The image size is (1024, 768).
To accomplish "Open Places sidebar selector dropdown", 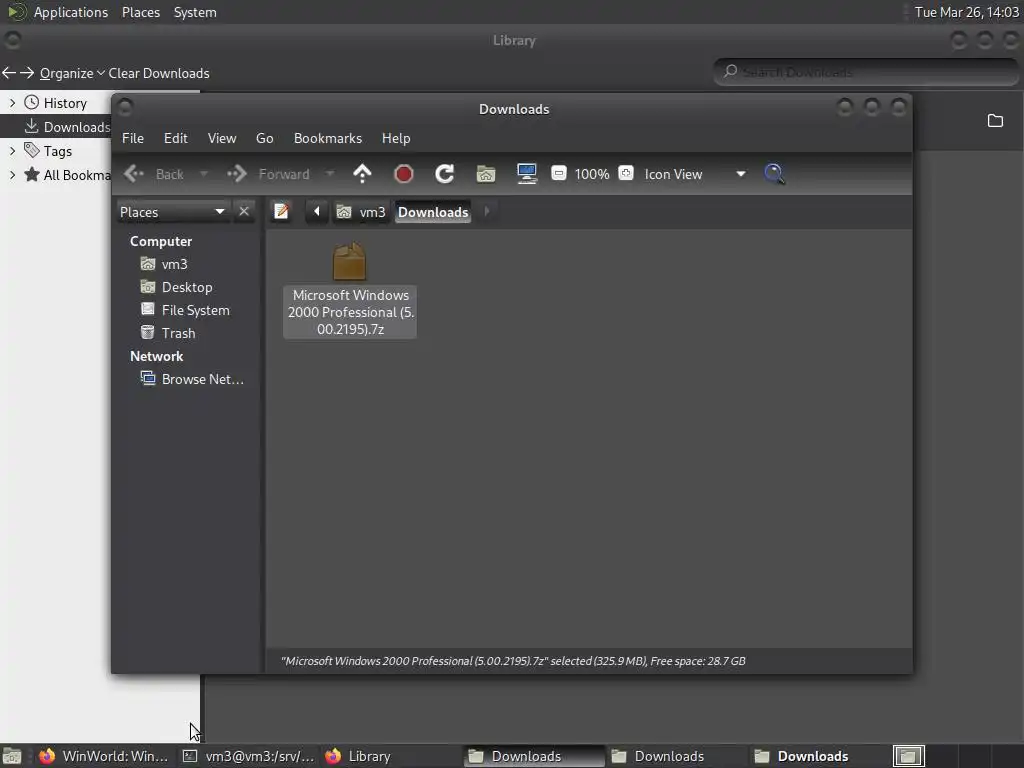I will click(x=172, y=212).
